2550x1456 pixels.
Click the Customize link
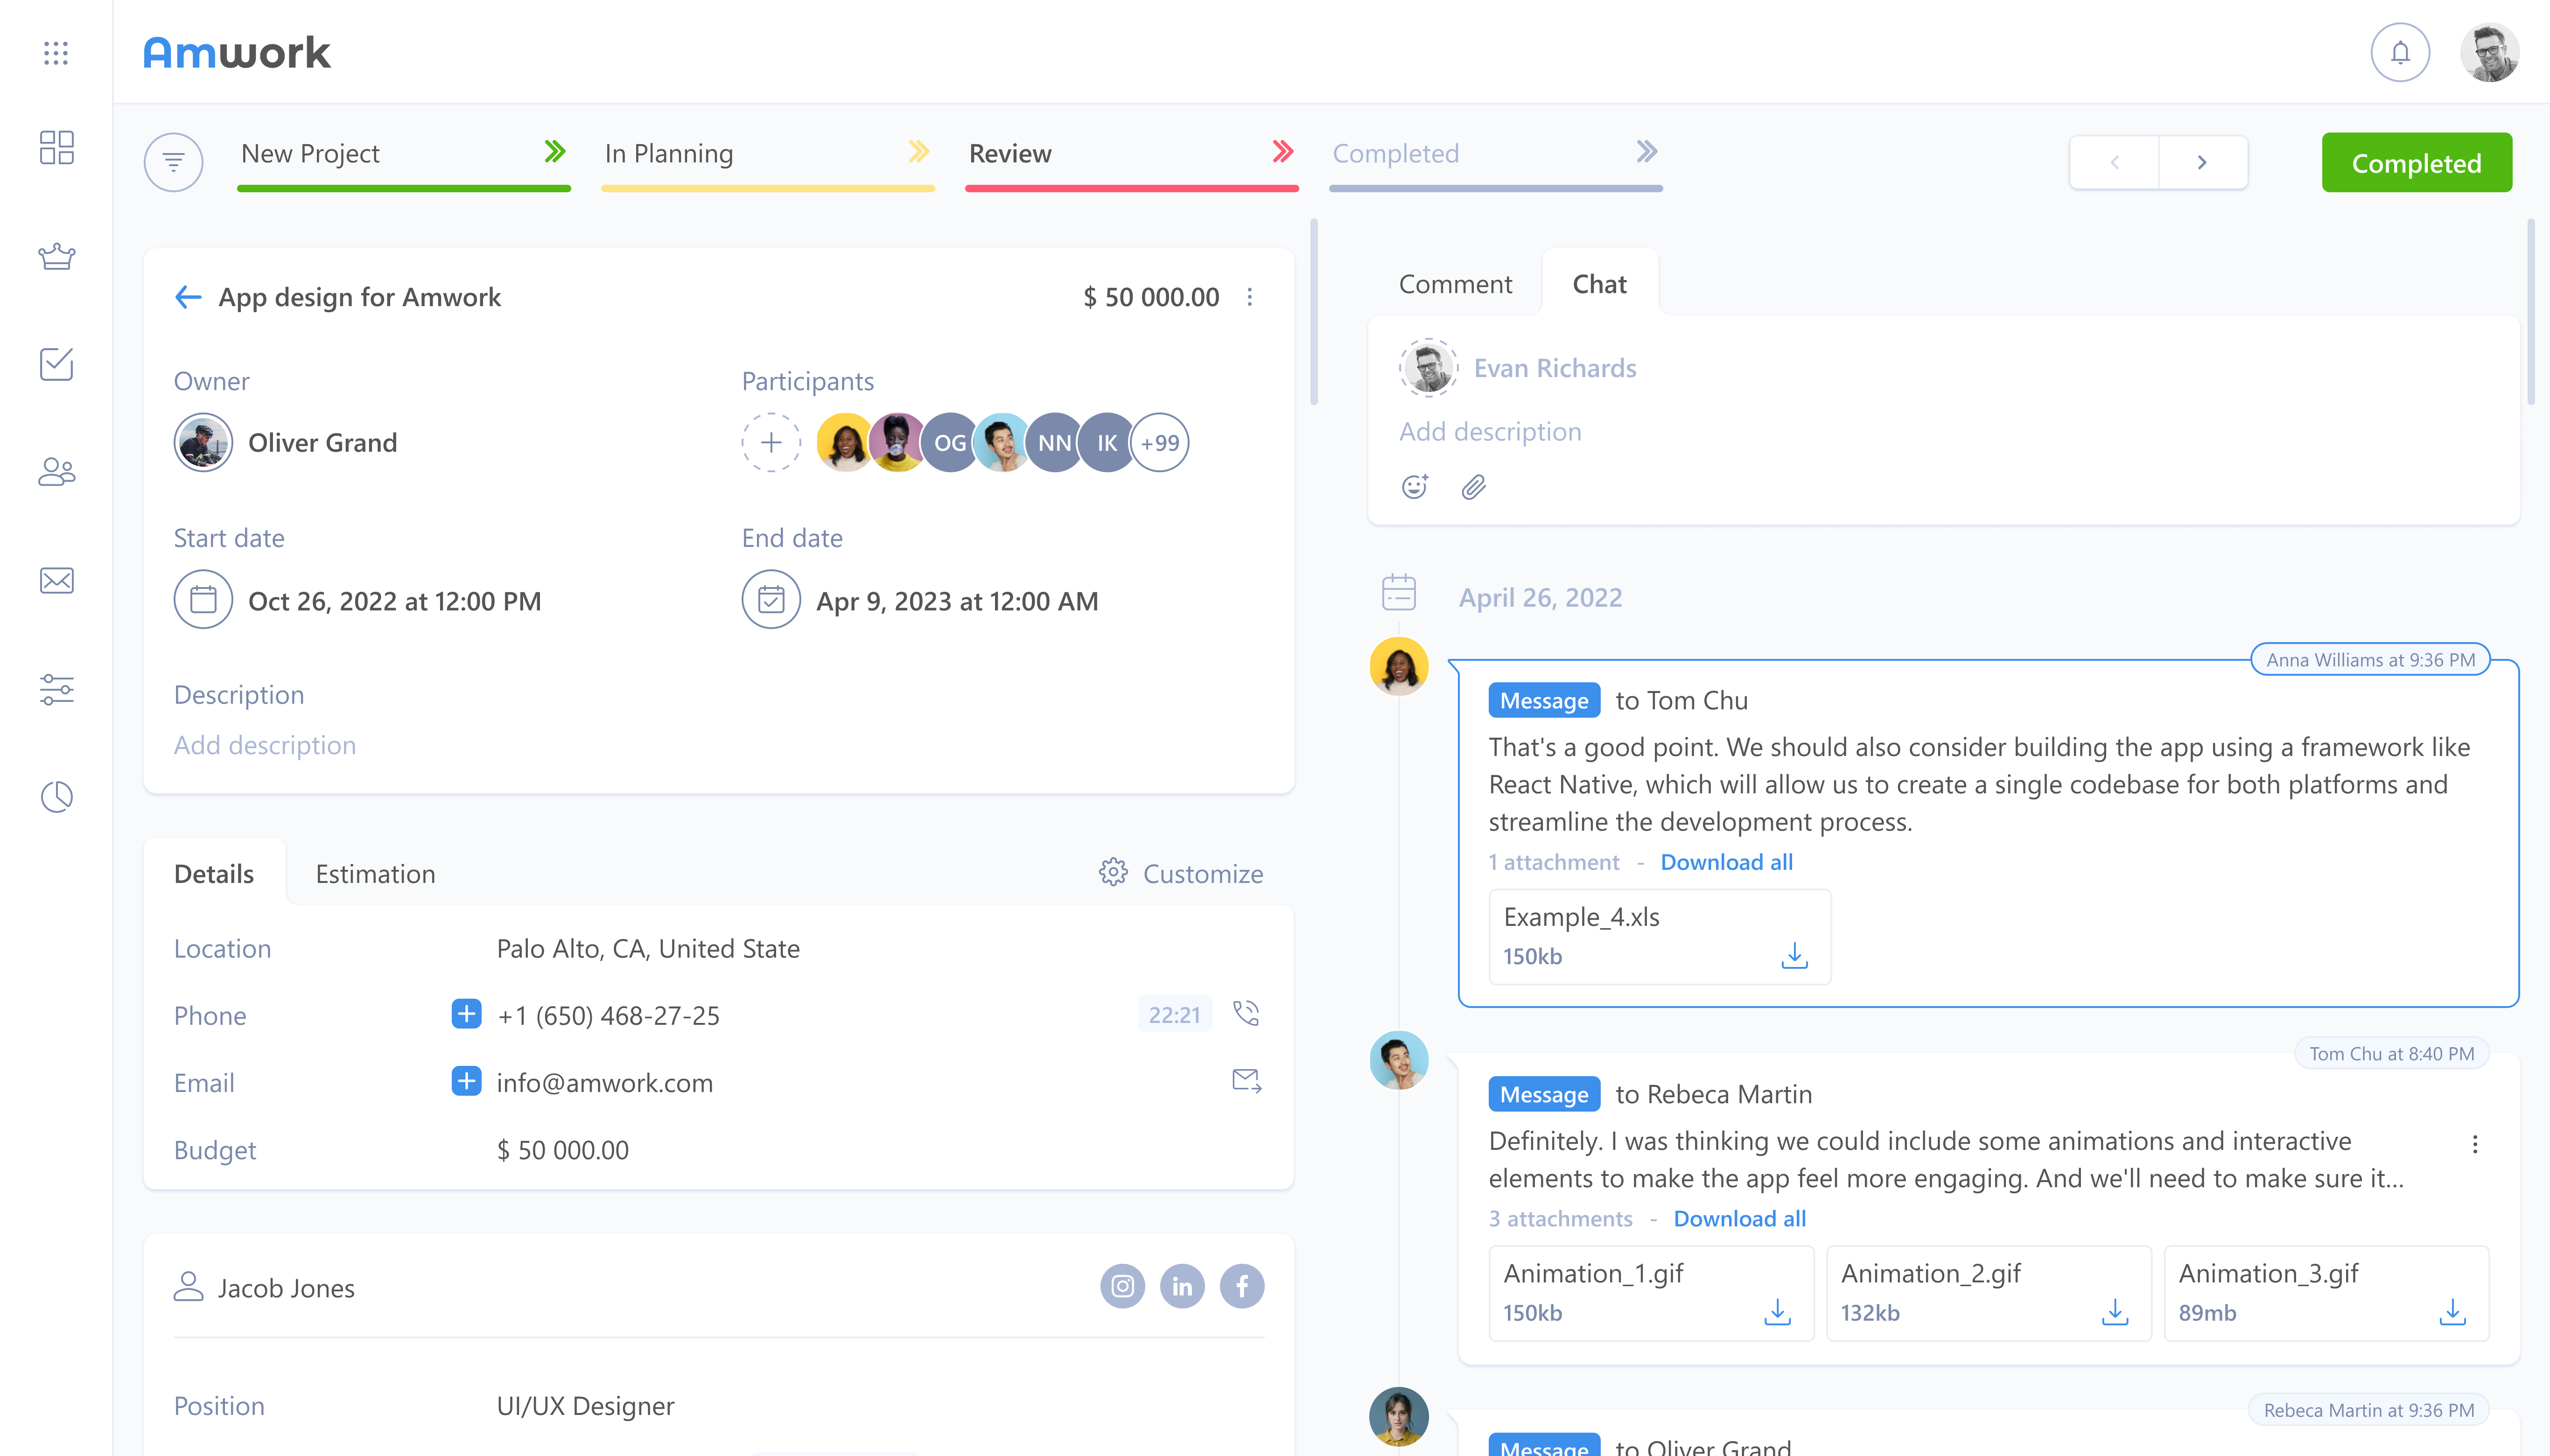[x=1203, y=873]
